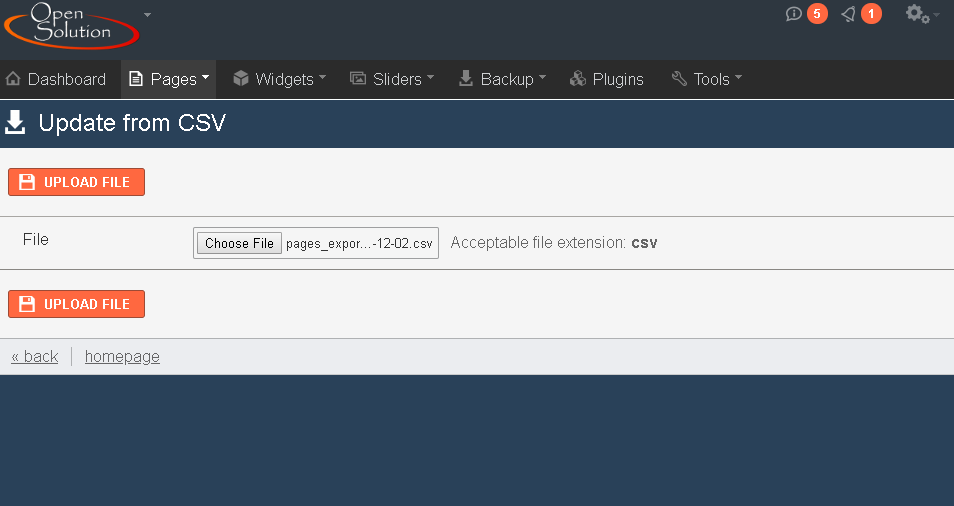Open the settings gears icon

pos(917,14)
